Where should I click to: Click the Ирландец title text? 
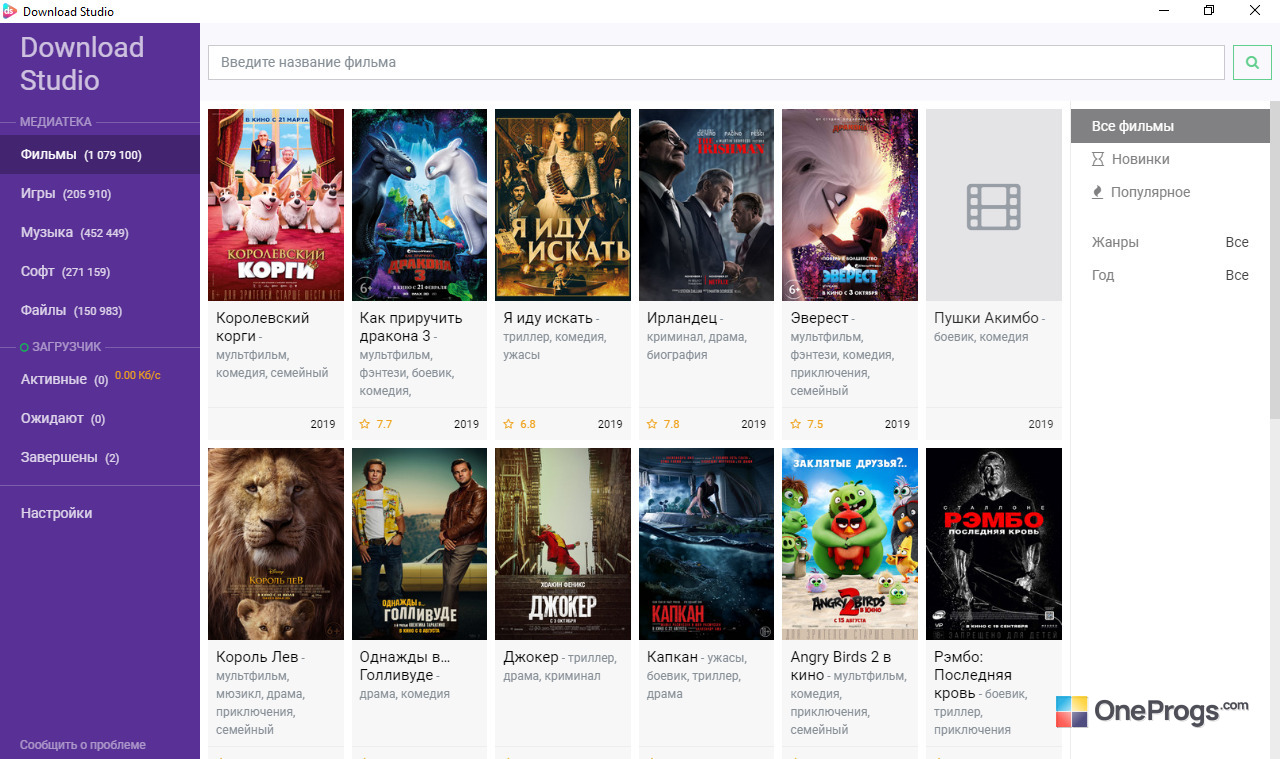[x=682, y=318]
